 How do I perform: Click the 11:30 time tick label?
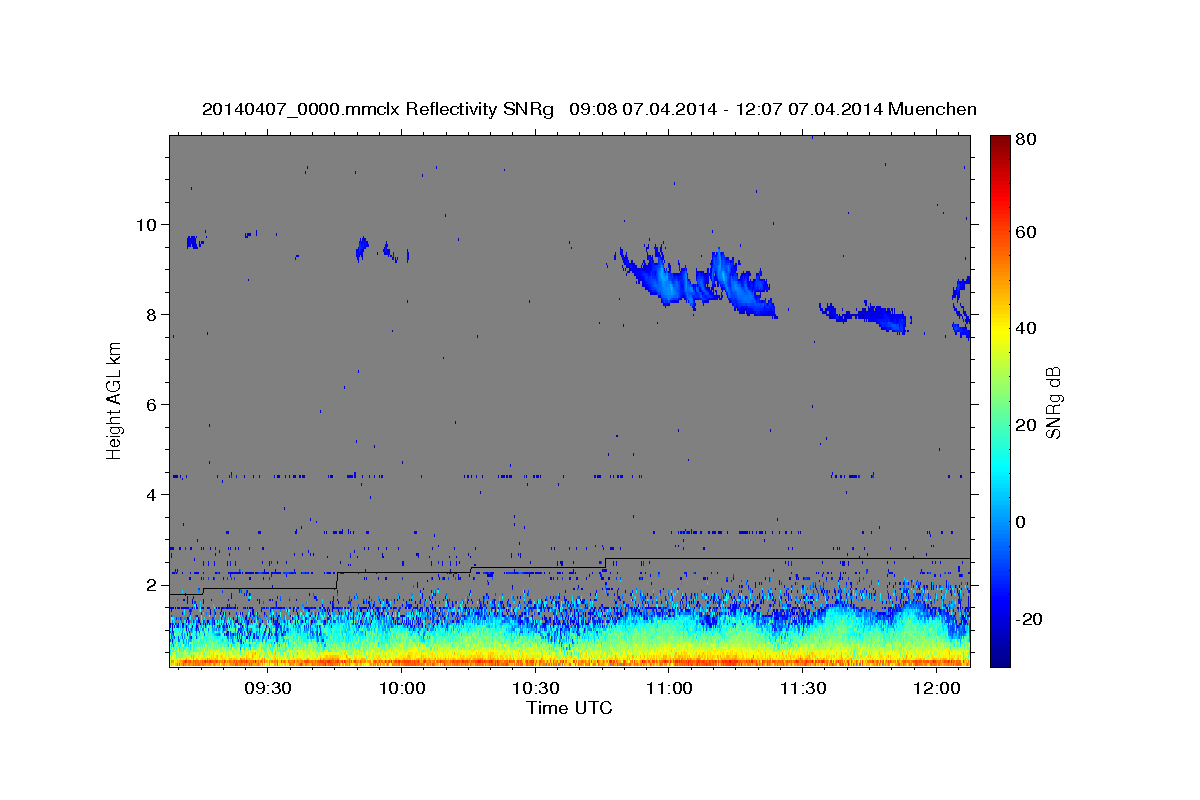tap(802, 689)
